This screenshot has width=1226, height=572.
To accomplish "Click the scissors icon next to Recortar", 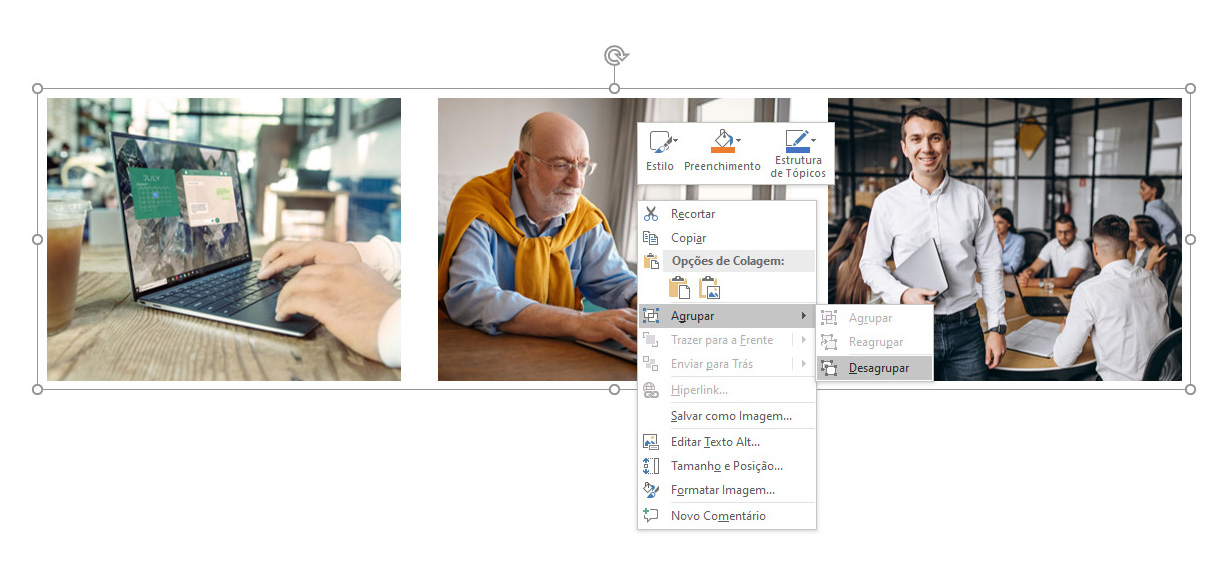I will [x=651, y=214].
